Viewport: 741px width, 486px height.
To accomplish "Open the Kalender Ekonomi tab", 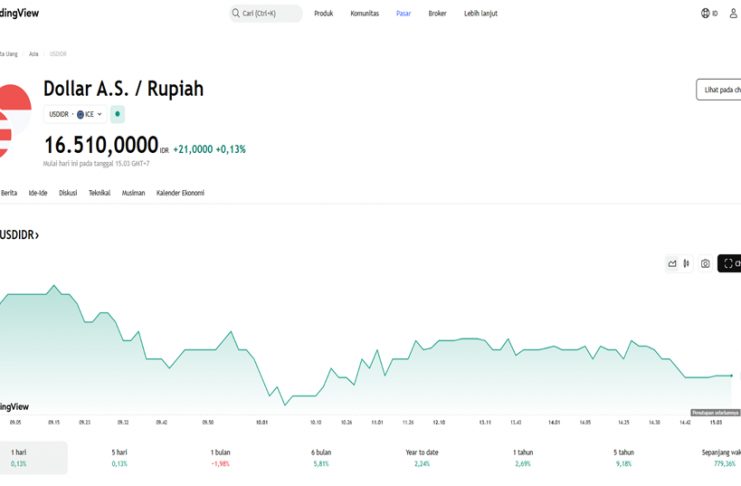I will coord(180,192).
